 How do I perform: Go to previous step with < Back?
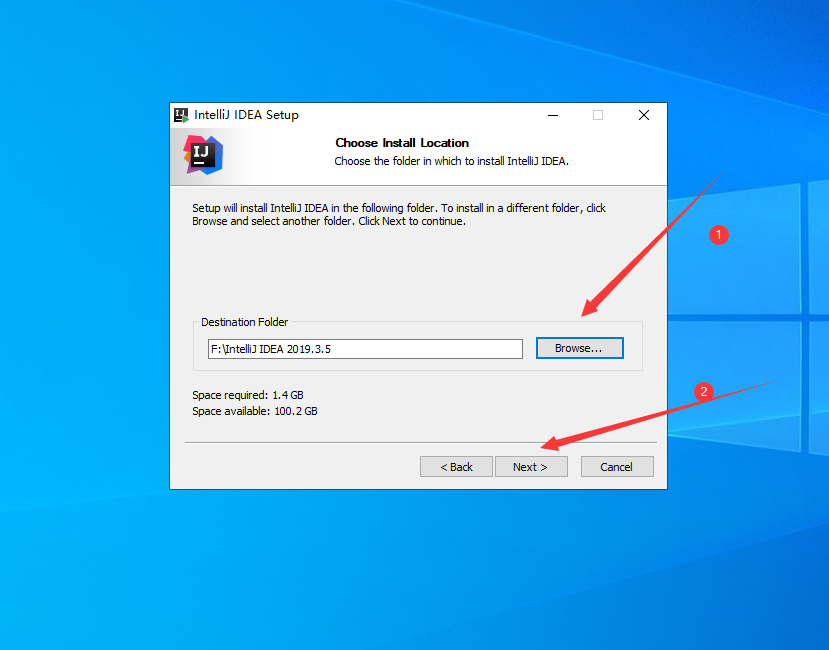[x=456, y=467]
